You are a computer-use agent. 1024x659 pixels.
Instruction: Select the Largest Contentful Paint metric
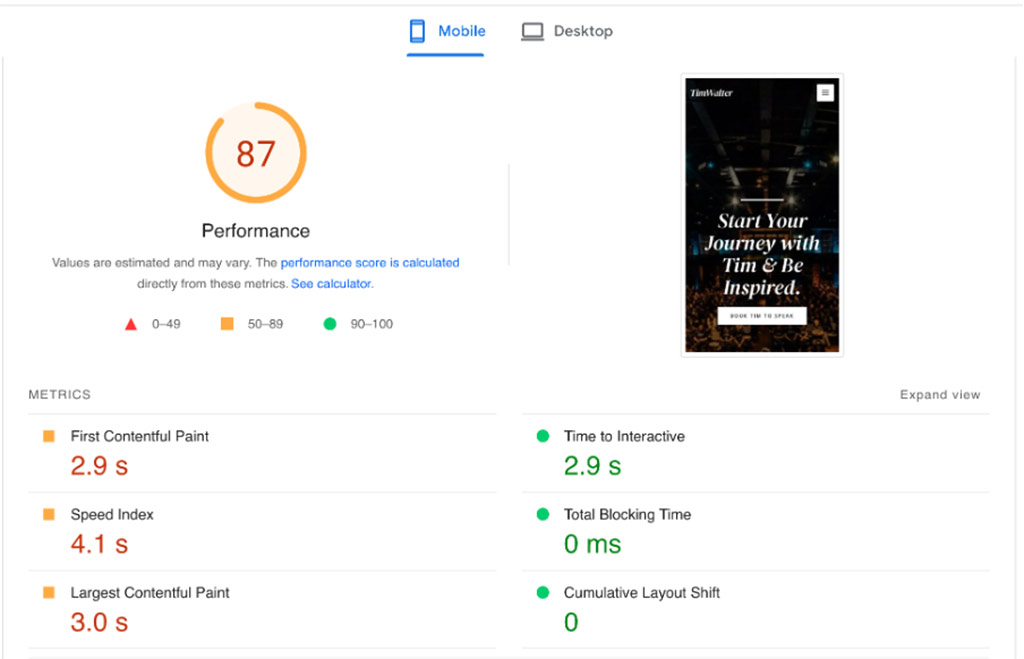tap(150, 593)
